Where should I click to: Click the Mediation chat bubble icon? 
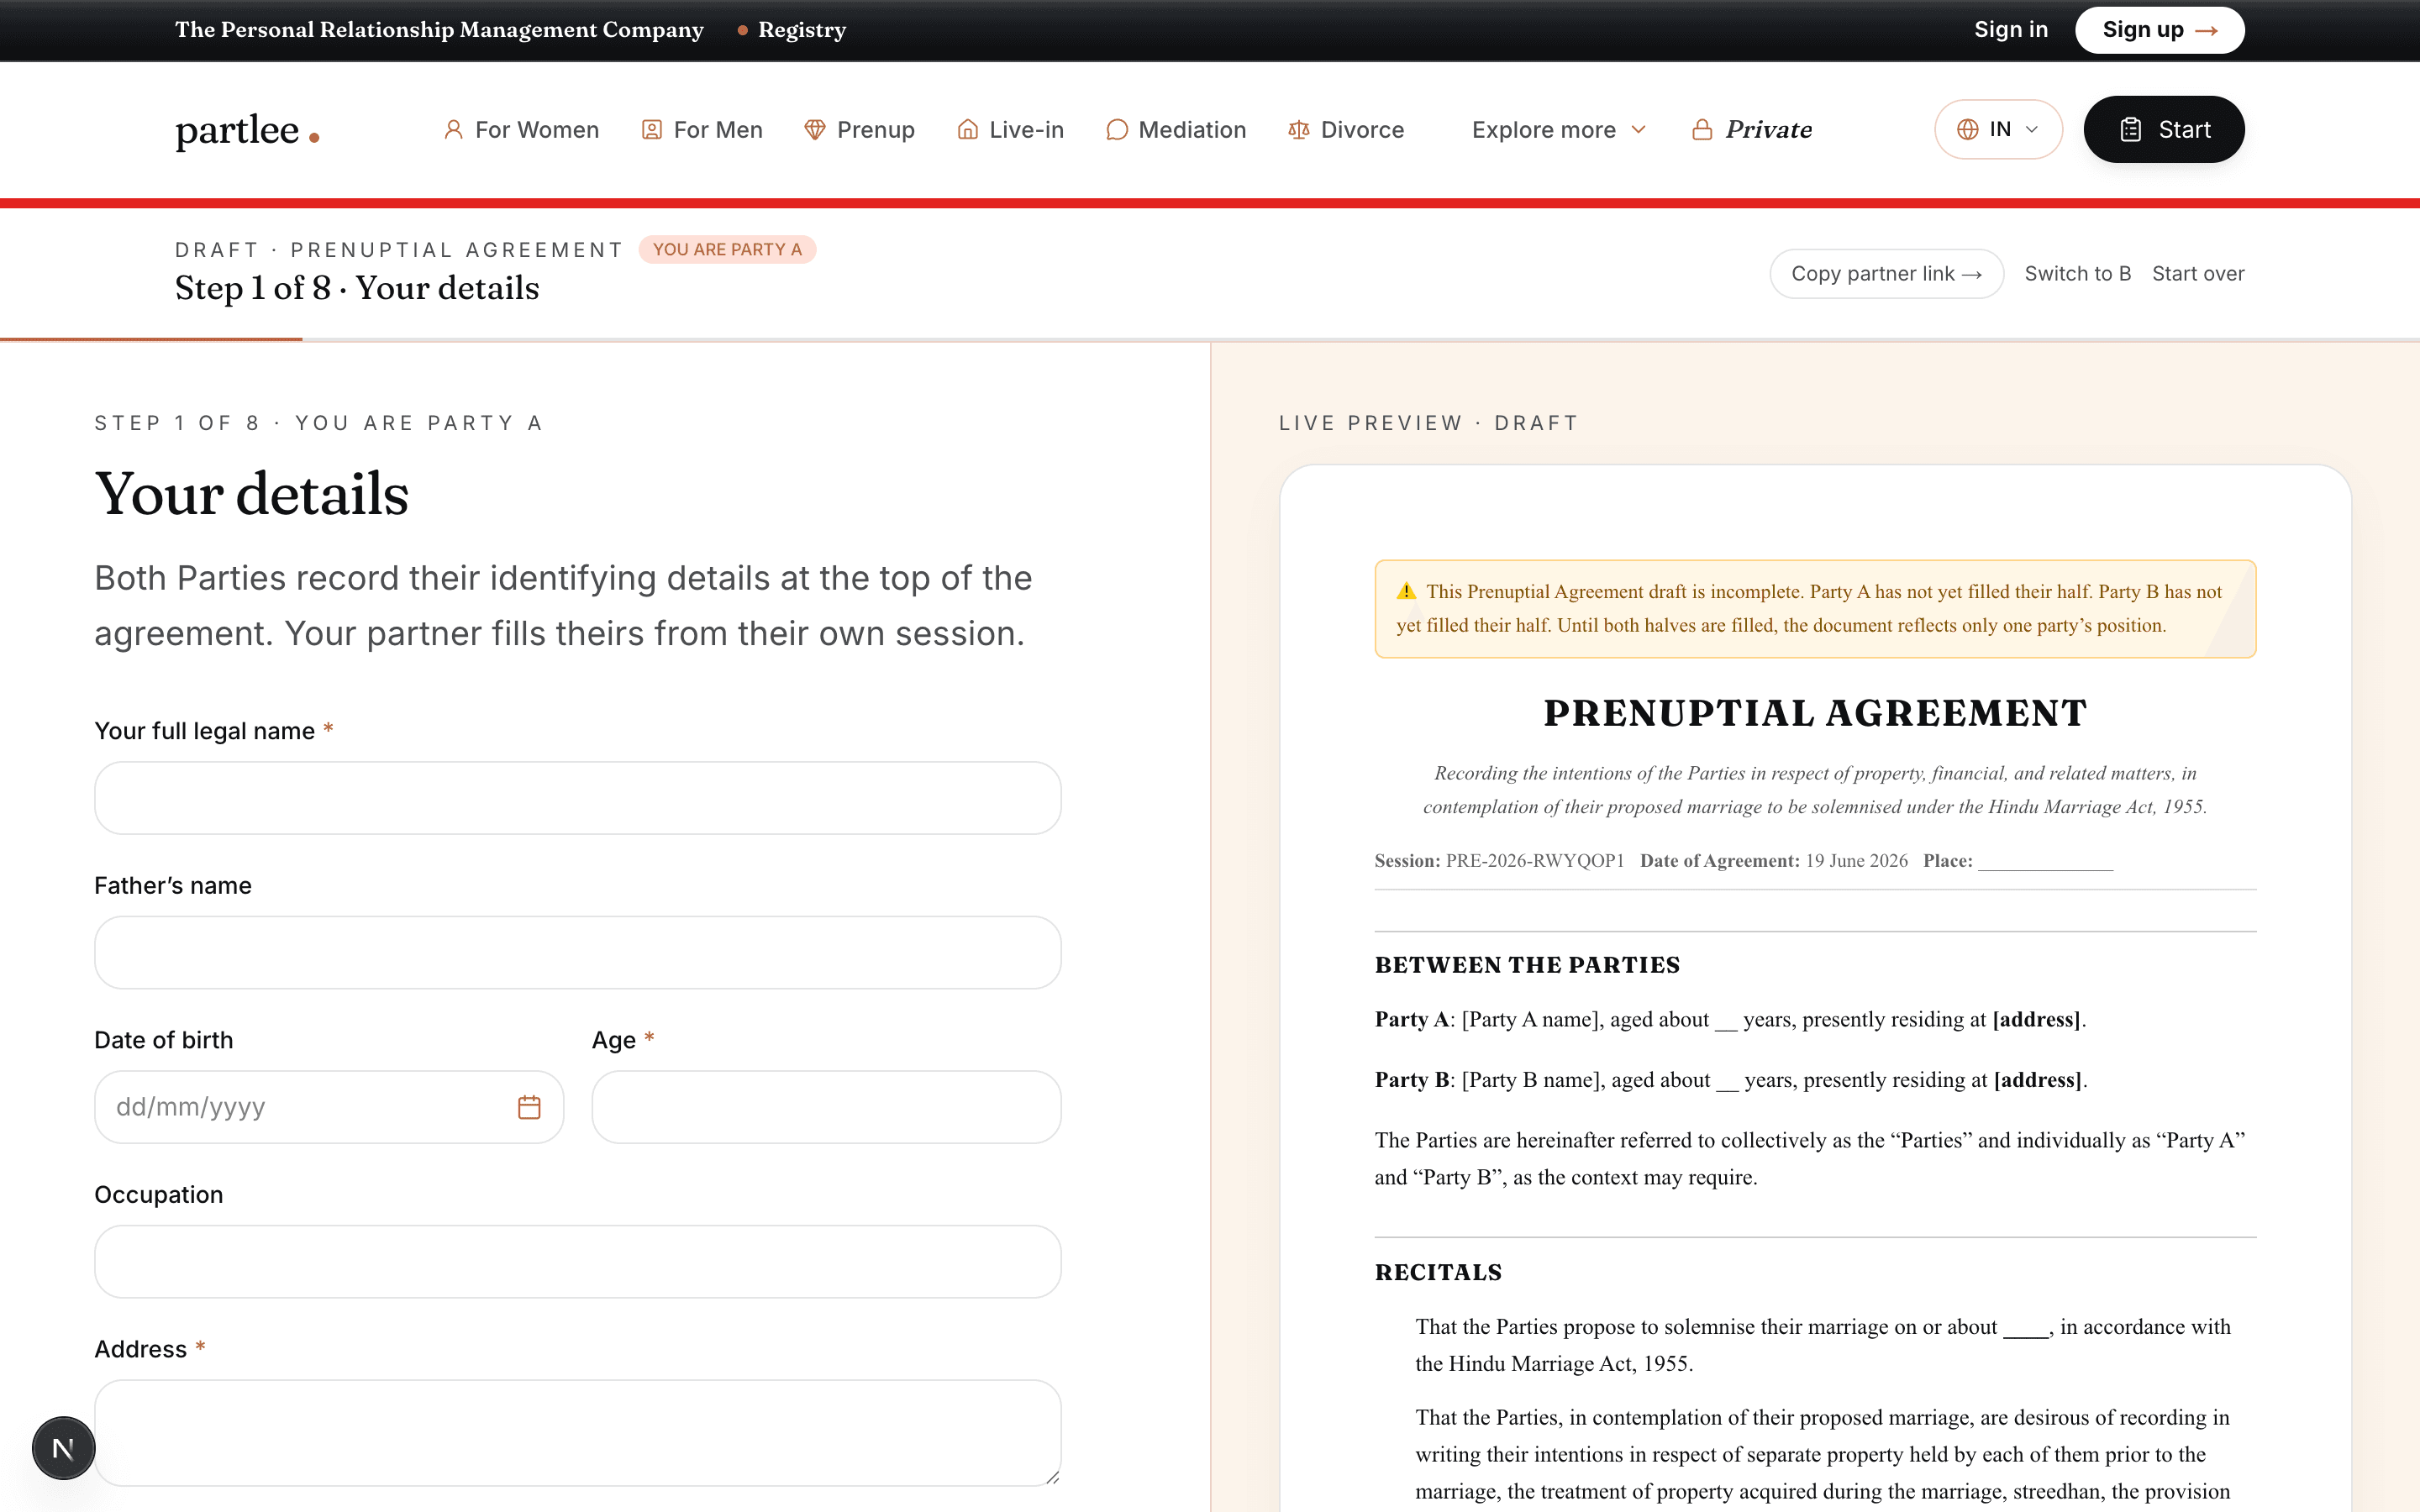1117,130
